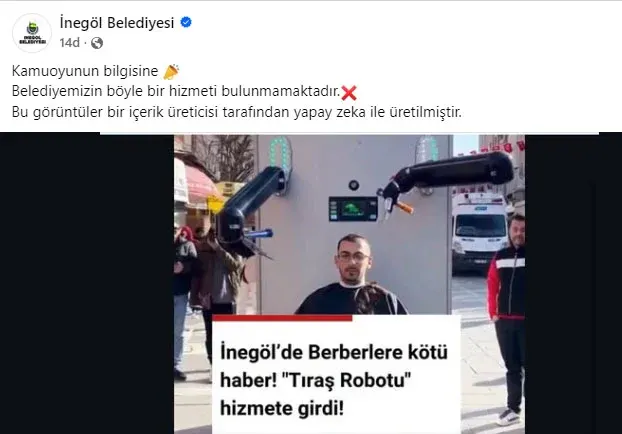
Task: Click the party popper emoji
Action: pos(171,72)
